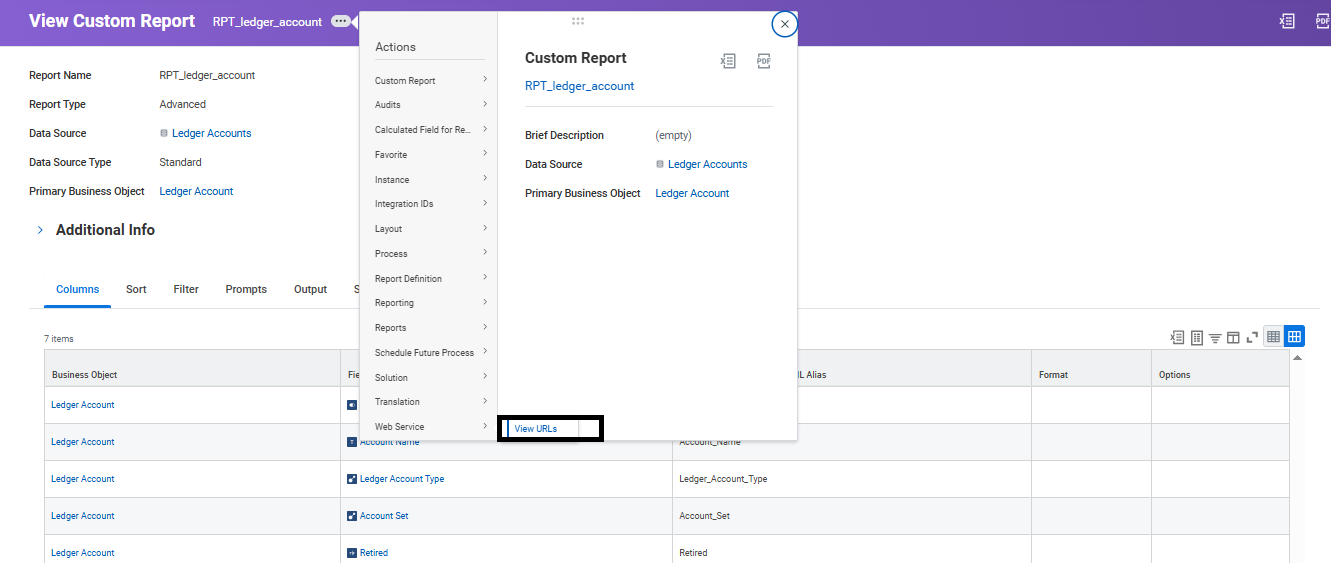
Task: Switch to Columns tab
Action: pos(78,289)
